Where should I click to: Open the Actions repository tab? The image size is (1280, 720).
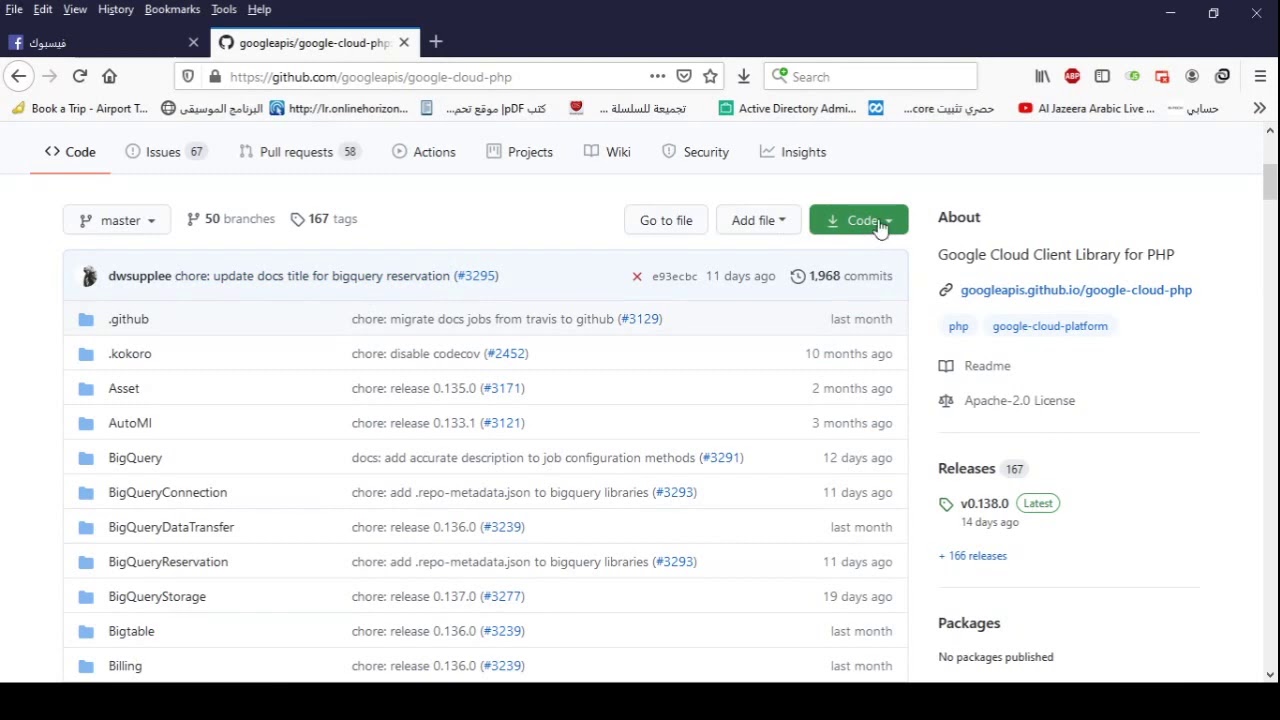coord(424,152)
